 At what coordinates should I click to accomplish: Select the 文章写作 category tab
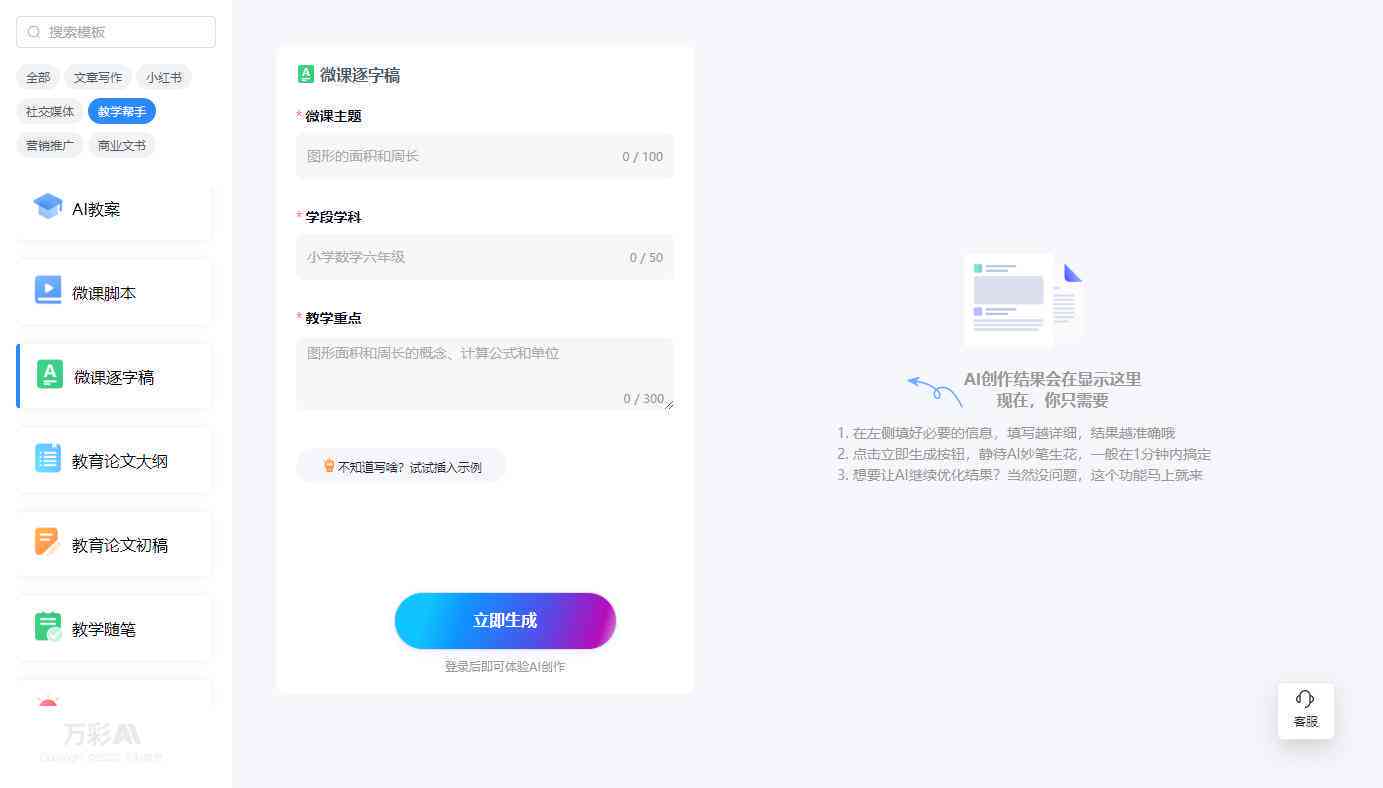(98, 77)
